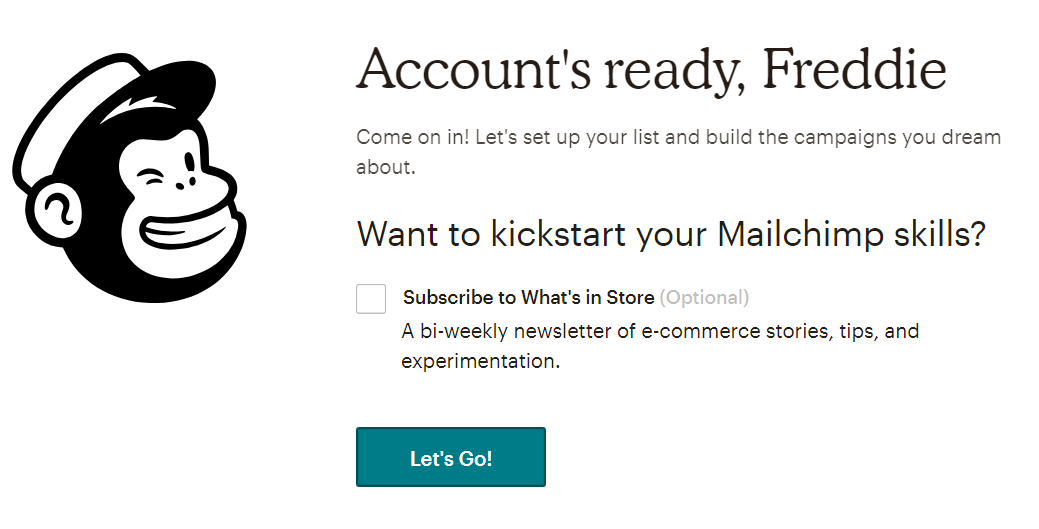Screen dimensions: 1039x529
Task: Click the 'Come on in!' welcome paragraph
Action: tap(678, 151)
